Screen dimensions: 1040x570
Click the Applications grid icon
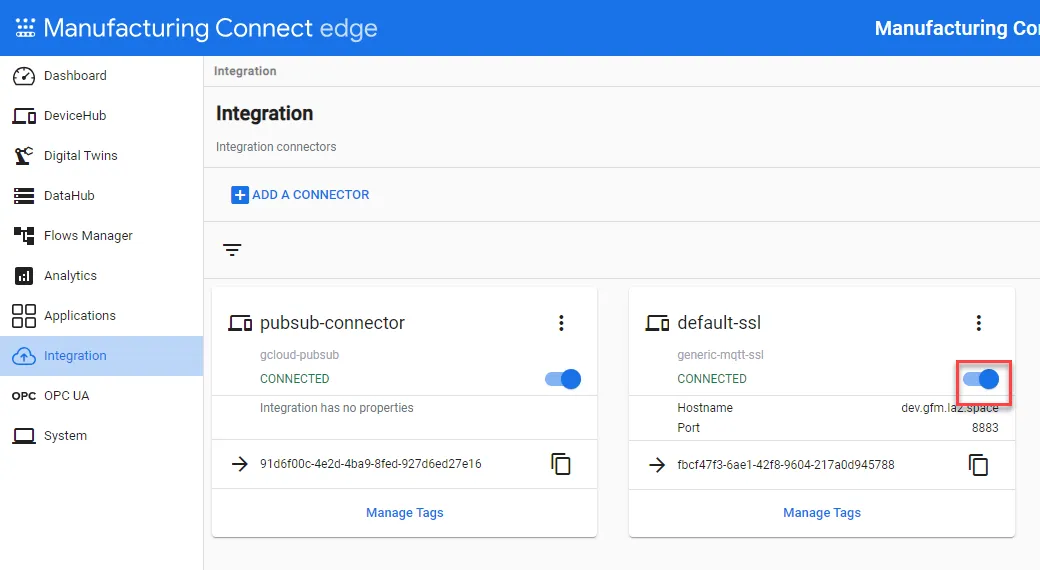tap(24, 316)
